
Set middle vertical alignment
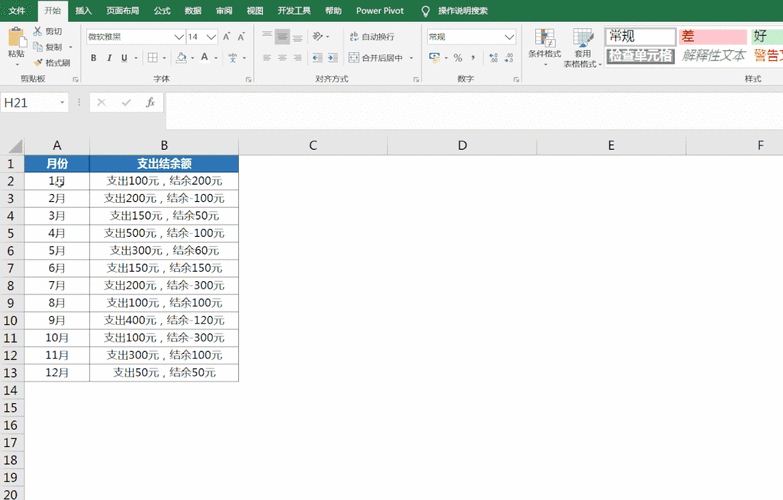pos(282,36)
